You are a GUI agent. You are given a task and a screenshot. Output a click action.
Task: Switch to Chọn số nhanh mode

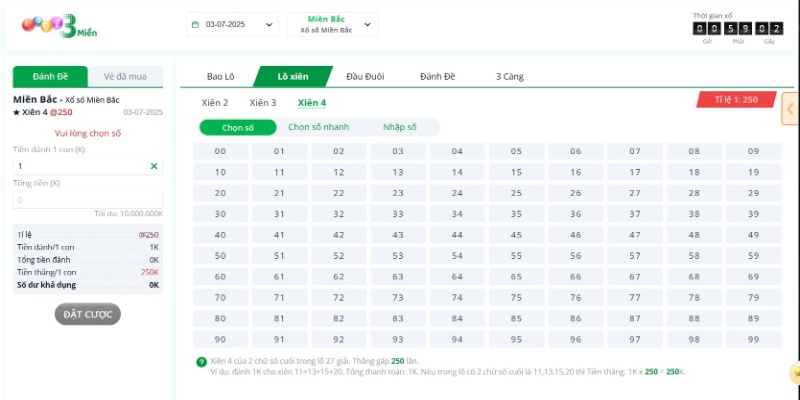pyautogui.click(x=319, y=127)
